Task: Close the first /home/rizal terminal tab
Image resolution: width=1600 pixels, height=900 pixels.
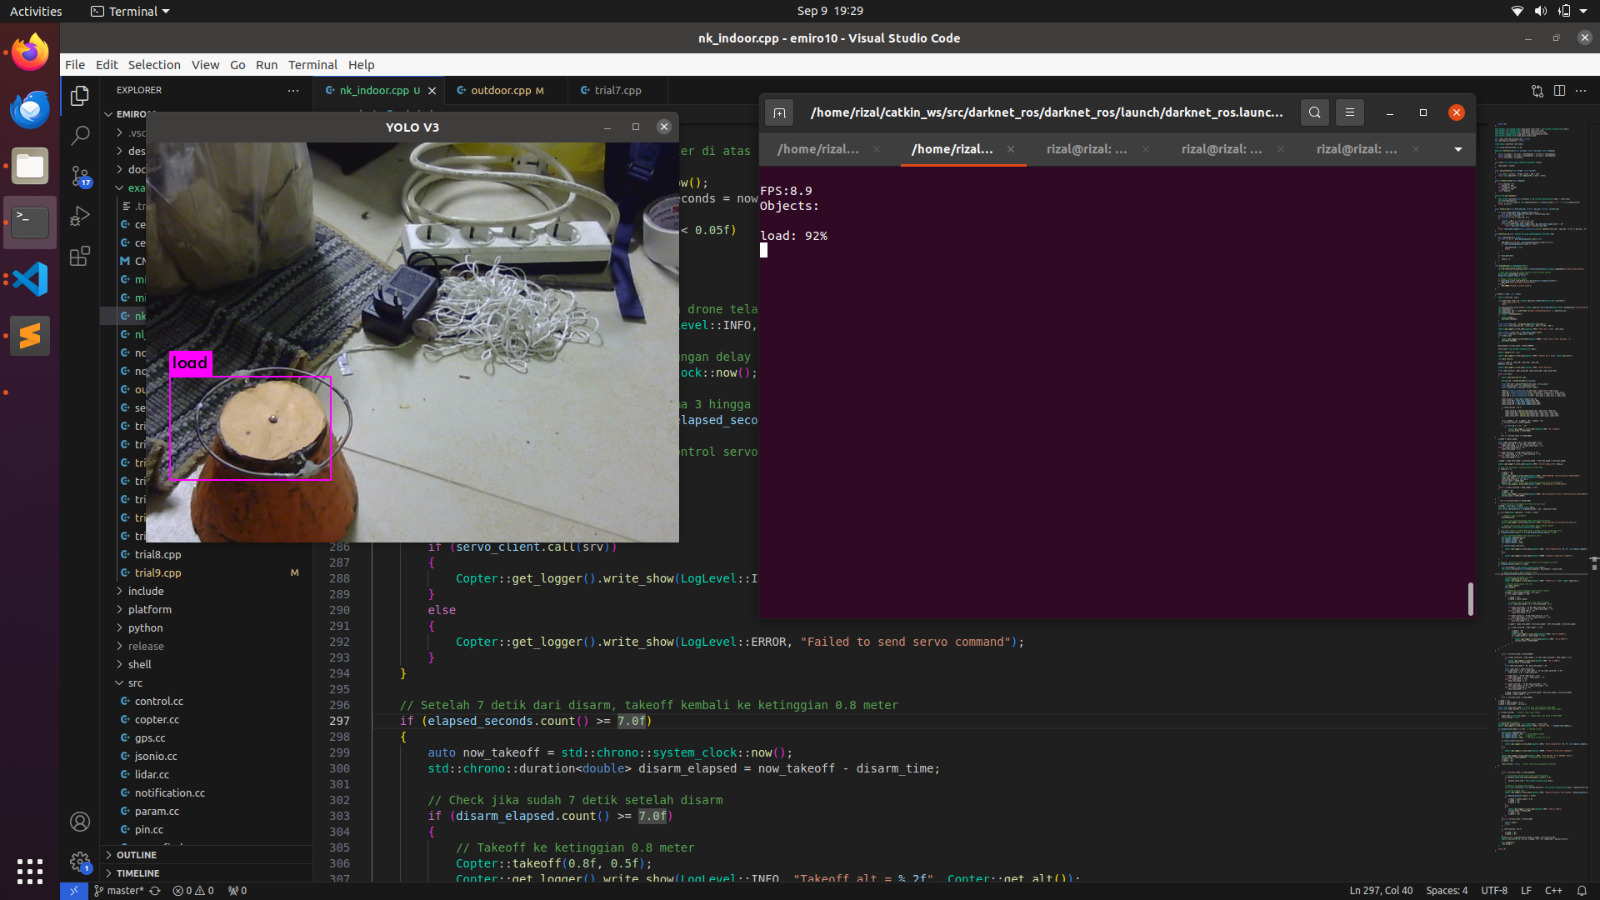Action: [x=877, y=149]
